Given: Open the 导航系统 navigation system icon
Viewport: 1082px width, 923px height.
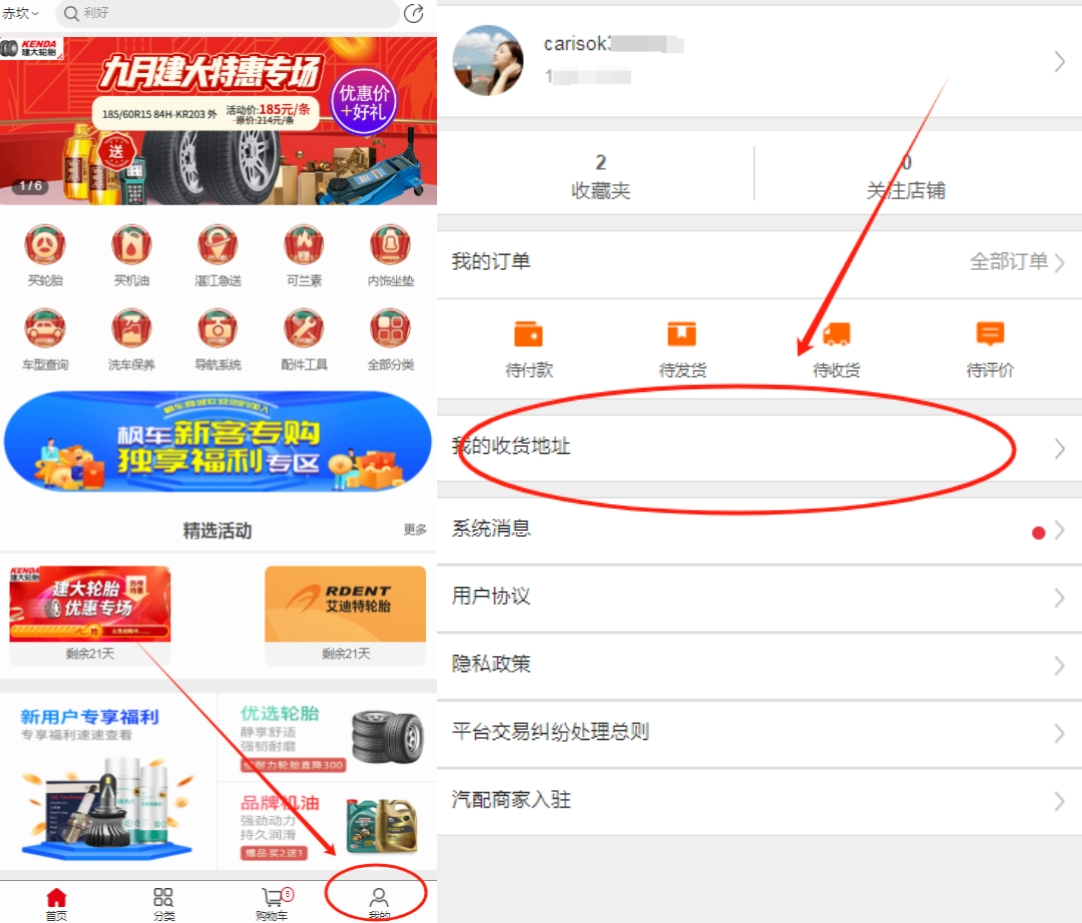Looking at the screenshot, I should [x=217, y=330].
